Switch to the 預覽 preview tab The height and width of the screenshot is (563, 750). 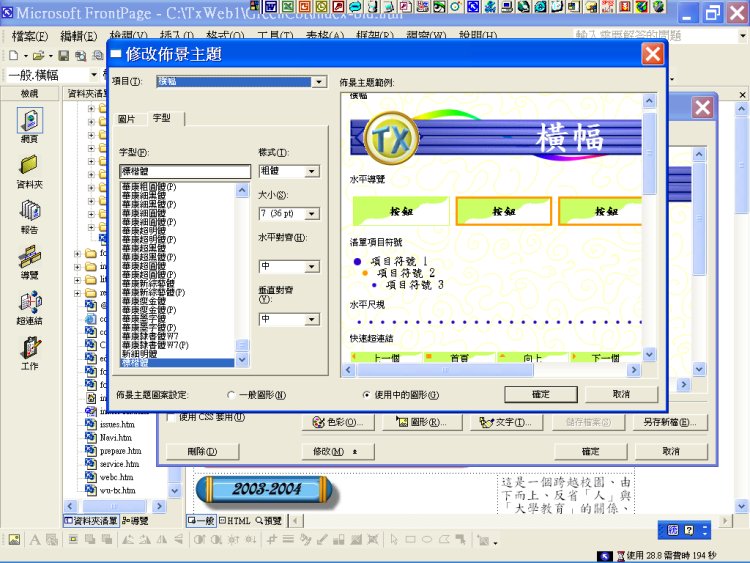(269, 520)
